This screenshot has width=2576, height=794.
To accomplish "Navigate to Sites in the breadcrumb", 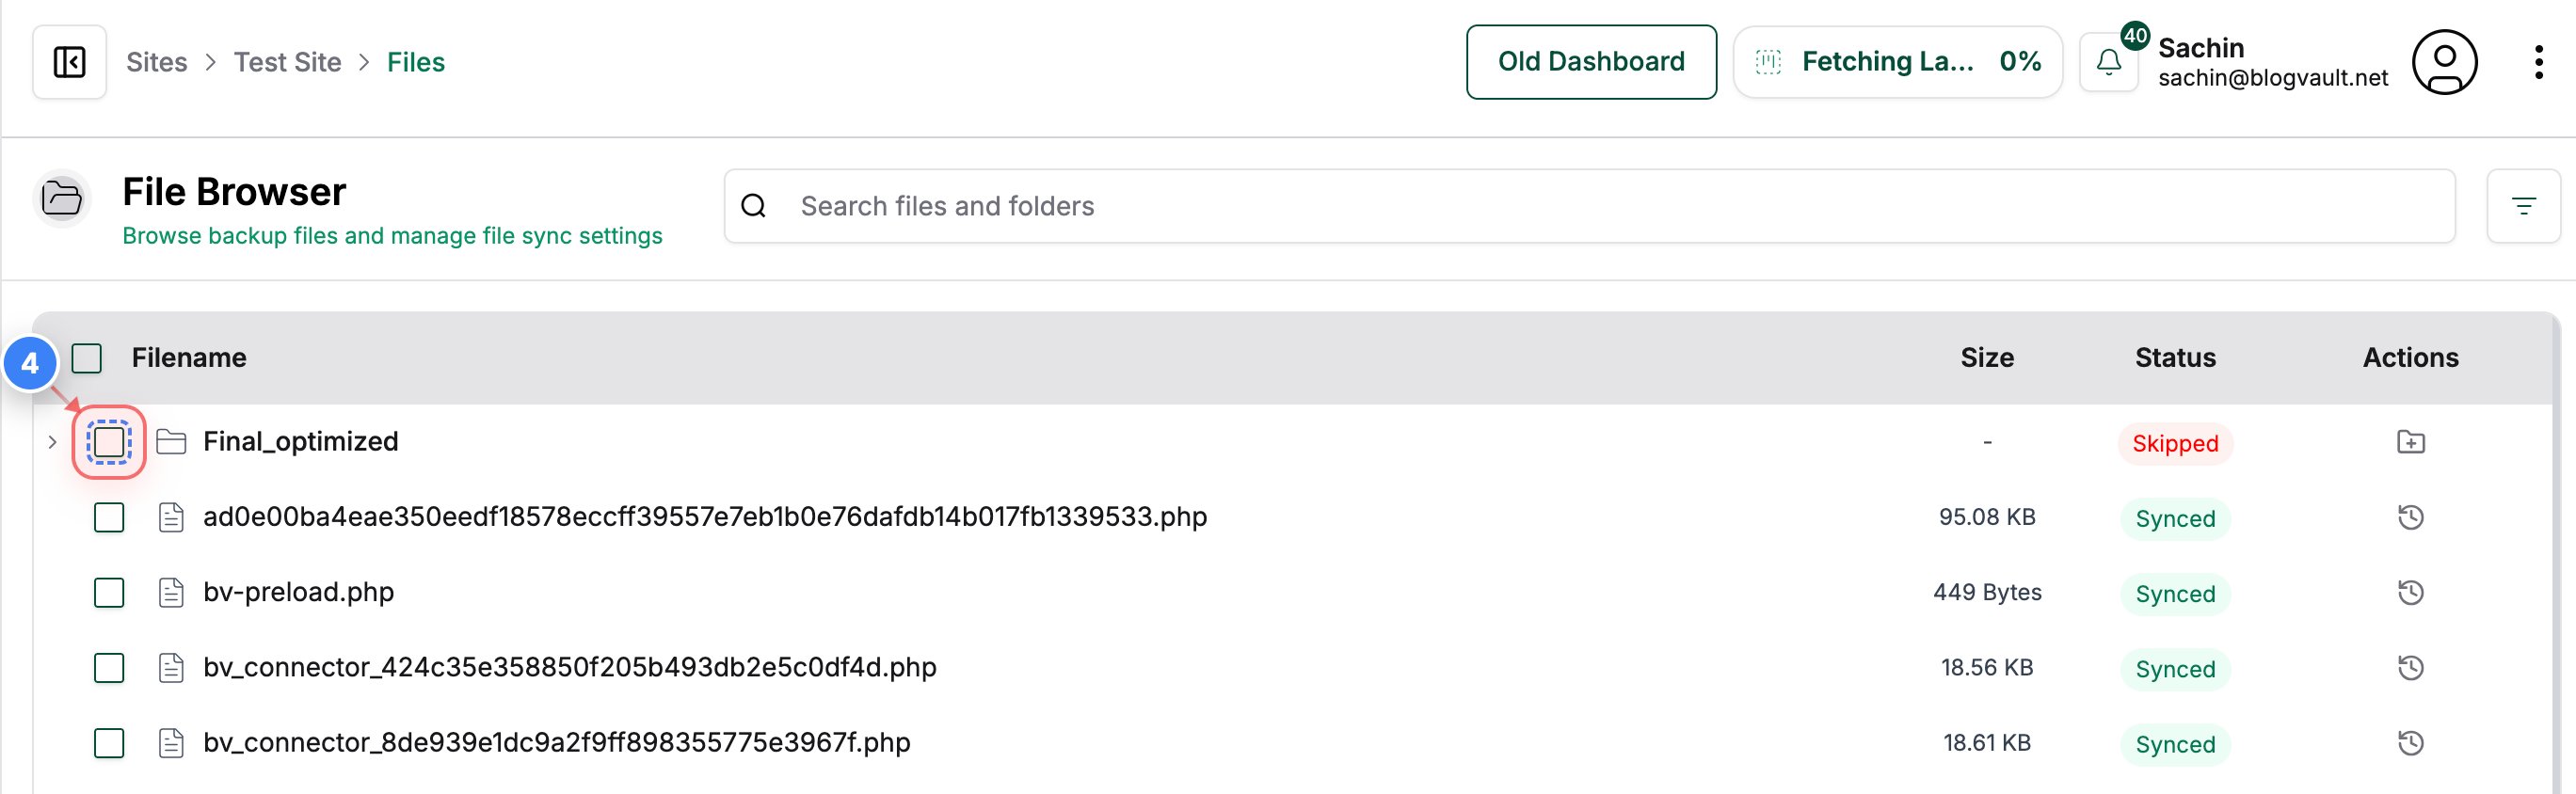I will pos(156,62).
